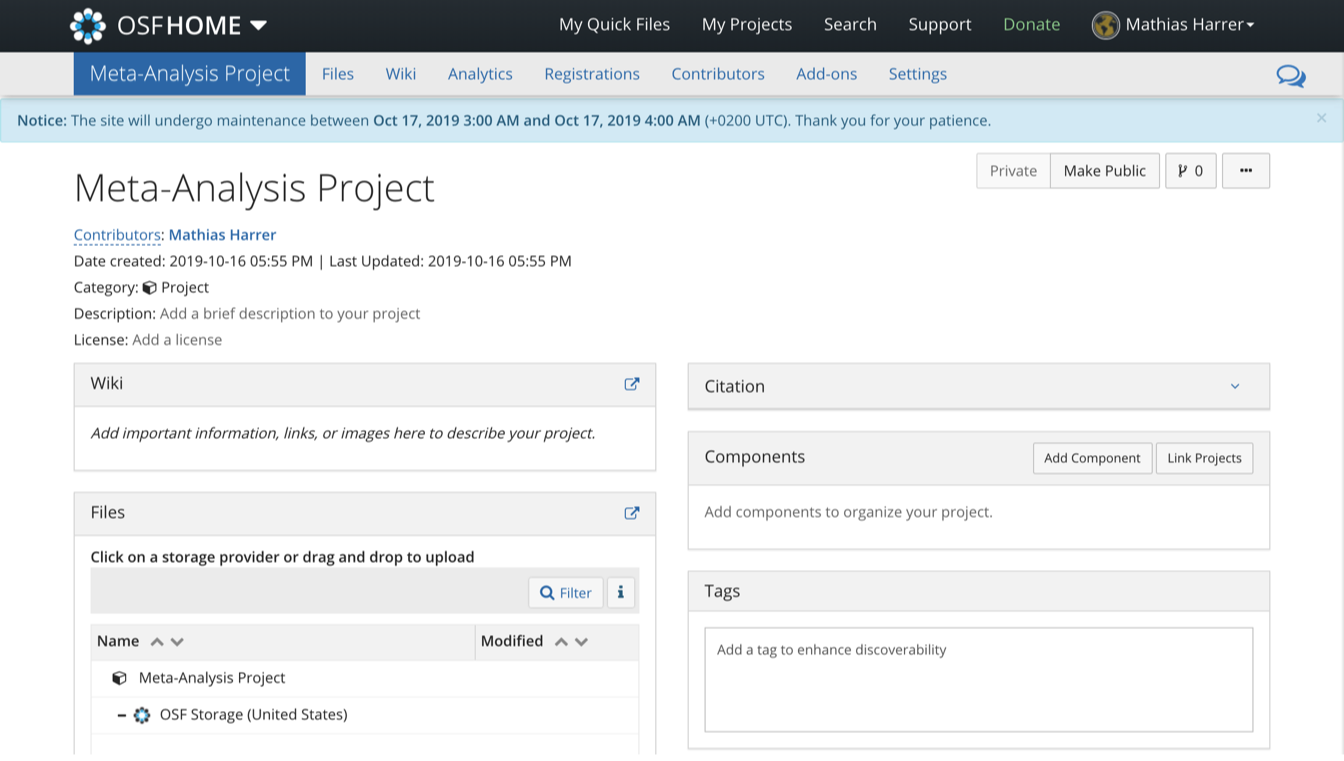1344x761 pixels.
Task: Go to the Contributors tab
Action: (x=717, y=74)
